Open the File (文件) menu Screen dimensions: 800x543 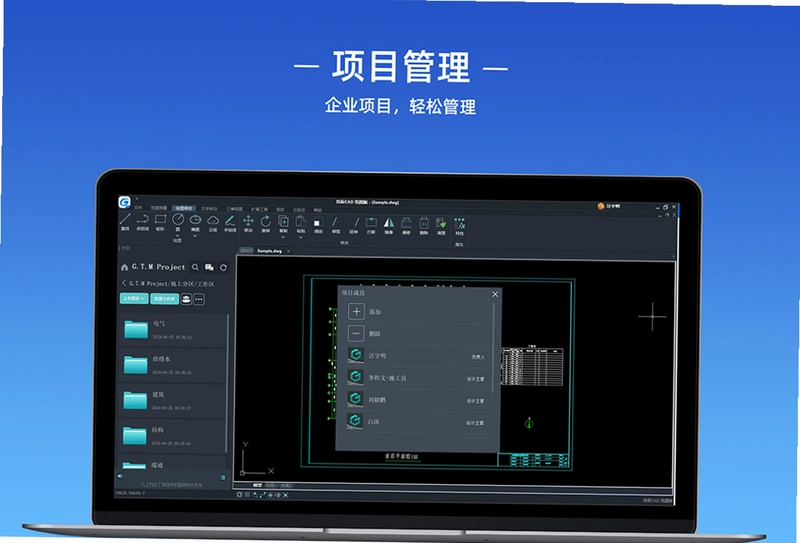pyautogui.click(x=138, y=208)
